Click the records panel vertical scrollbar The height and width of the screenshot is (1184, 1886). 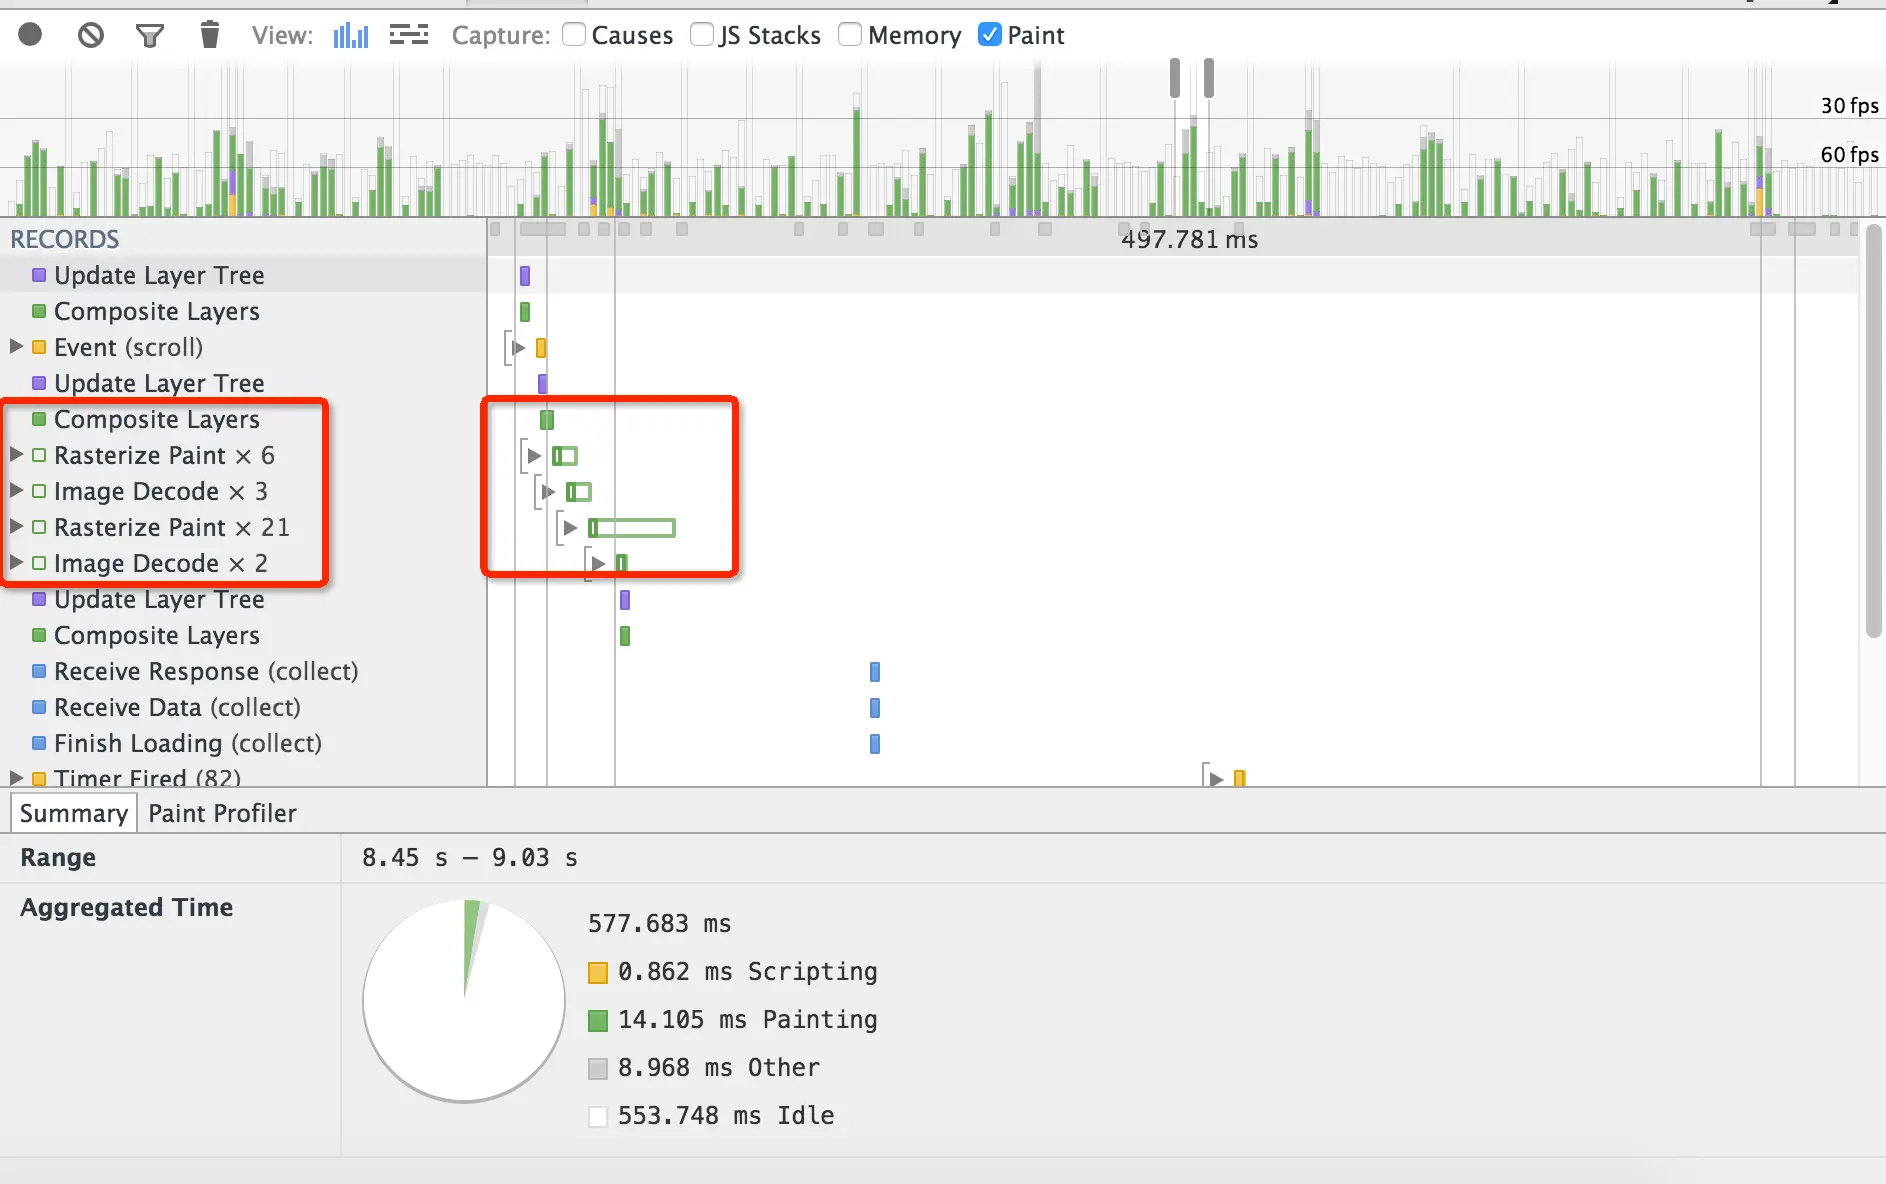tap(1874, 430)
